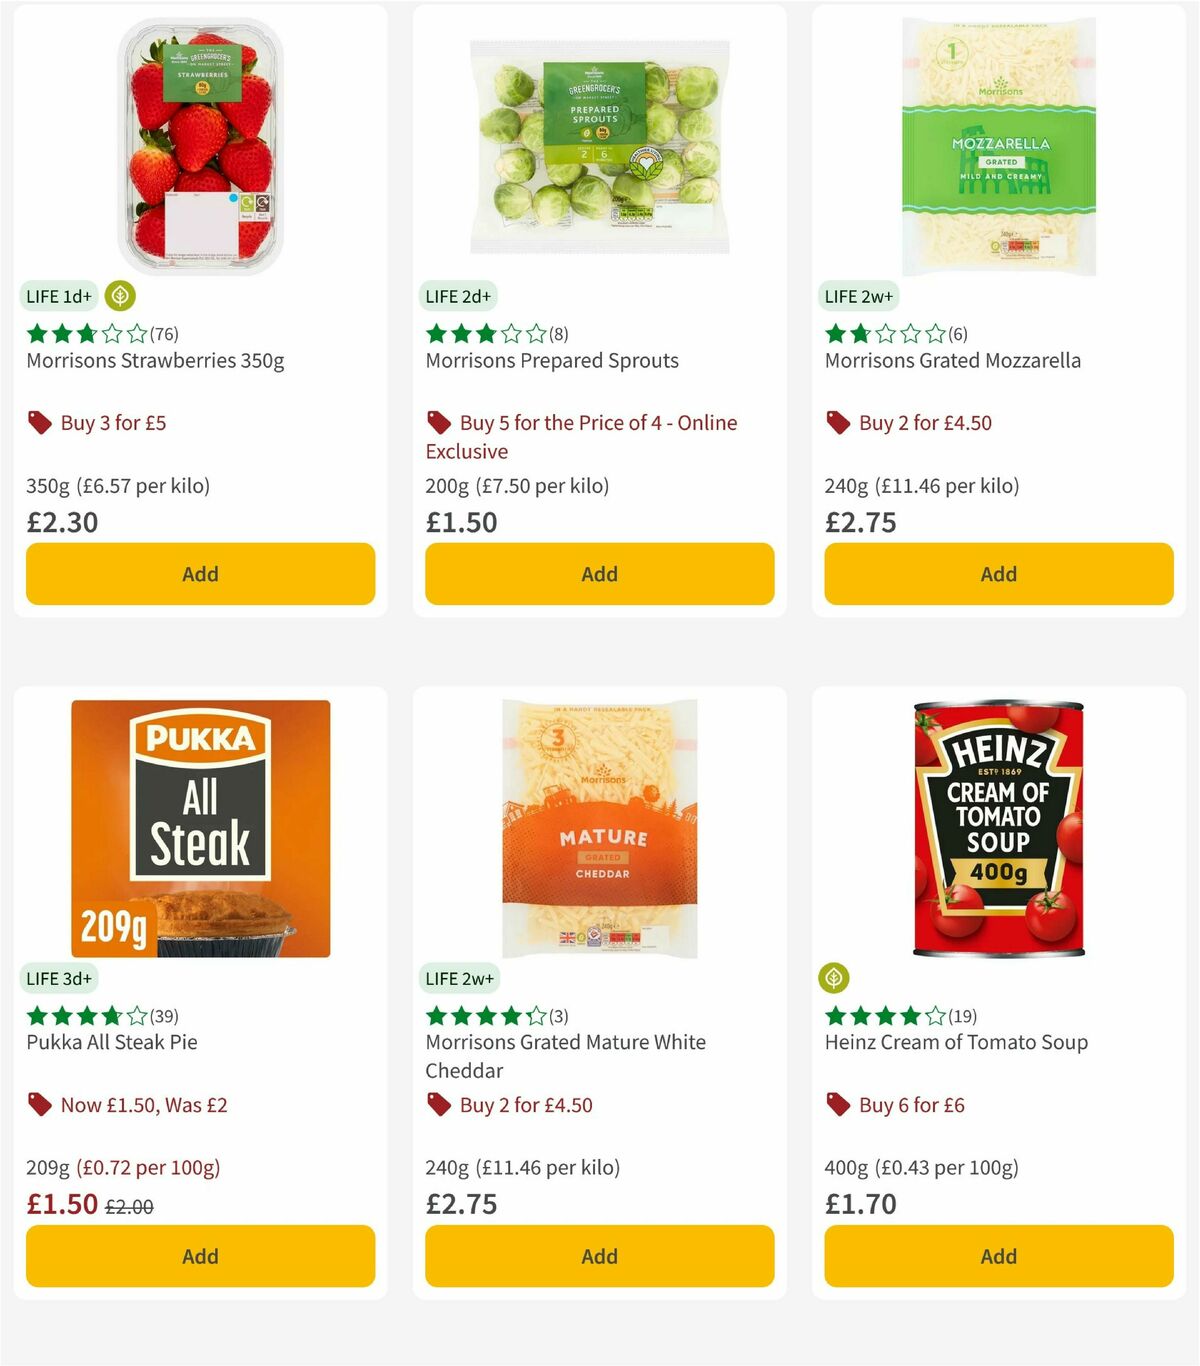View the 76 reviews for Strawberries
The height and width of the screenshot is (1366, 1200).
click(163, 333)
